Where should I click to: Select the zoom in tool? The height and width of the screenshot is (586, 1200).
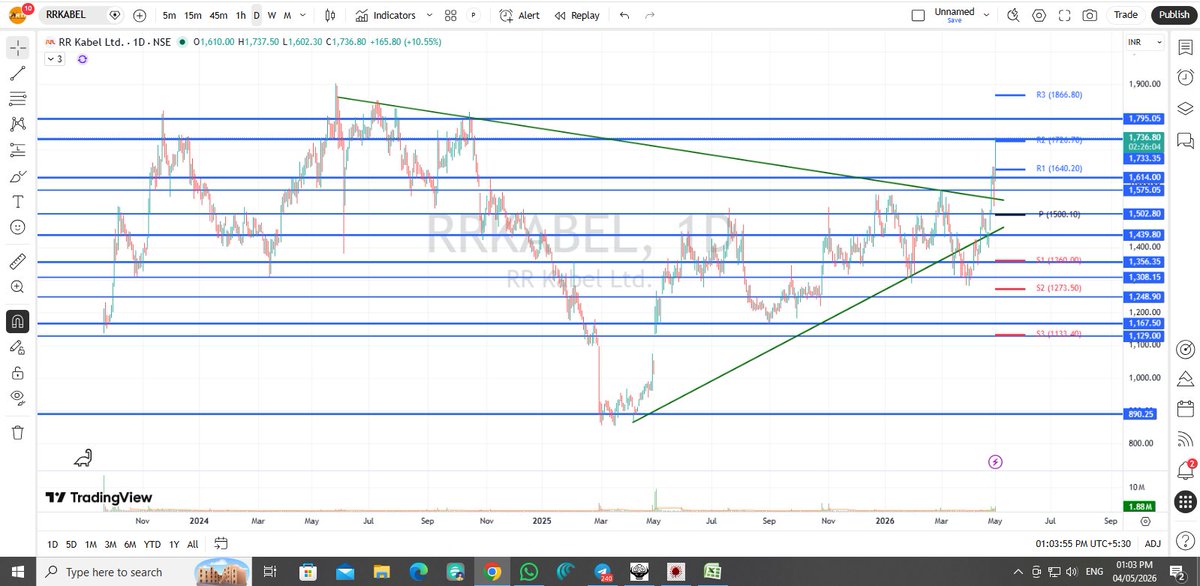[x=17, y=287]
